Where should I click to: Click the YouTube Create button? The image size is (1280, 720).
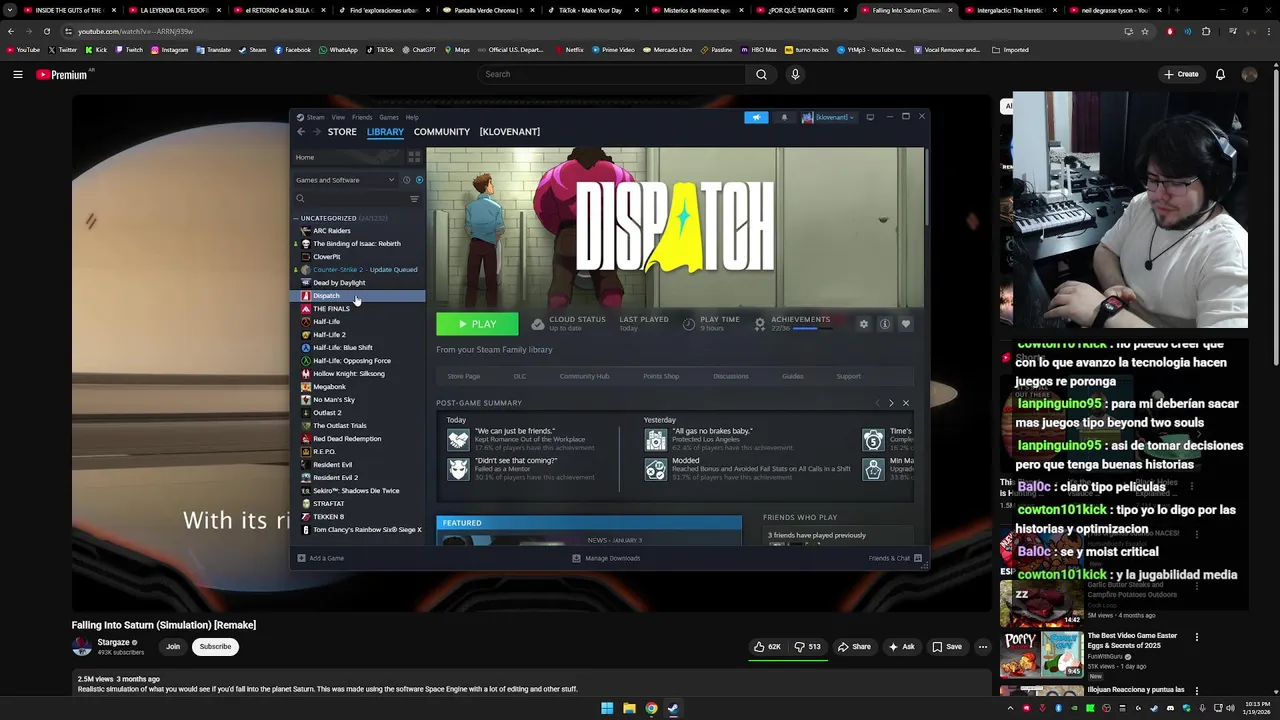point(1181,74)
